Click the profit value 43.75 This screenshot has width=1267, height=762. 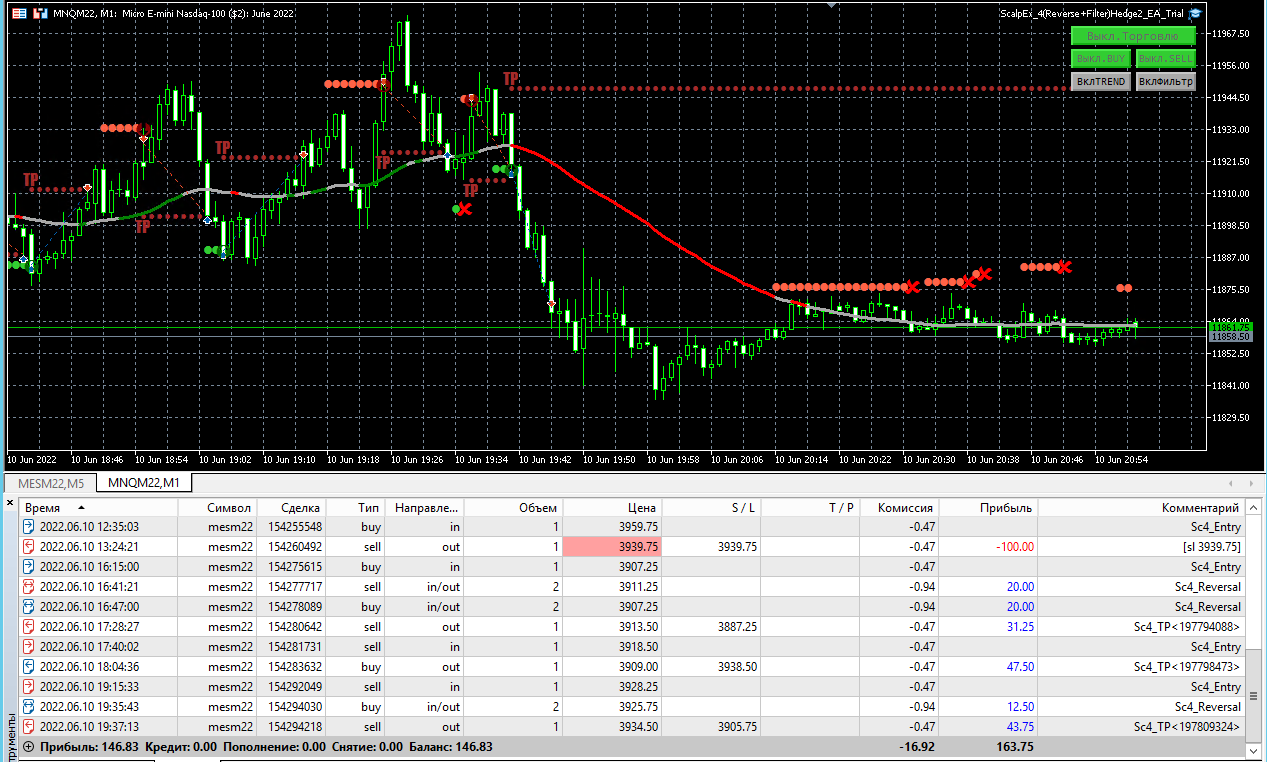1020,727
